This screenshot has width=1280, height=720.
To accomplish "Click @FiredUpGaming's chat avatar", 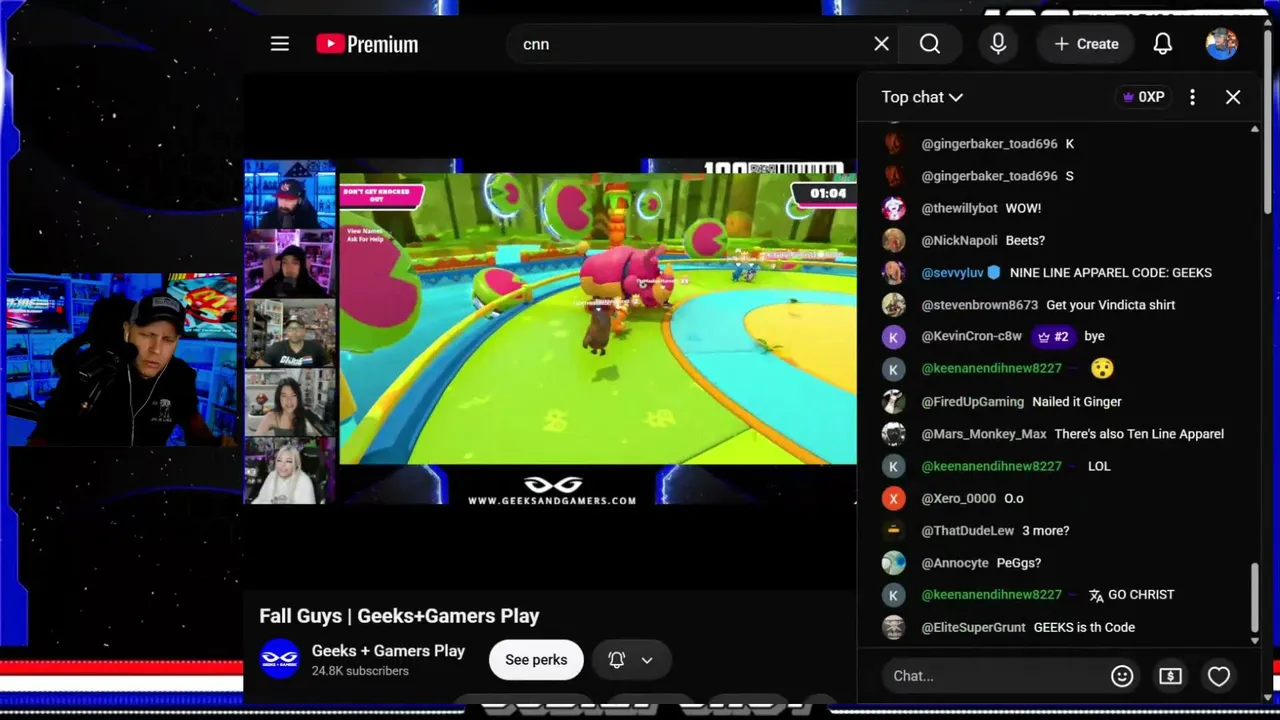I will click(893, 402).
